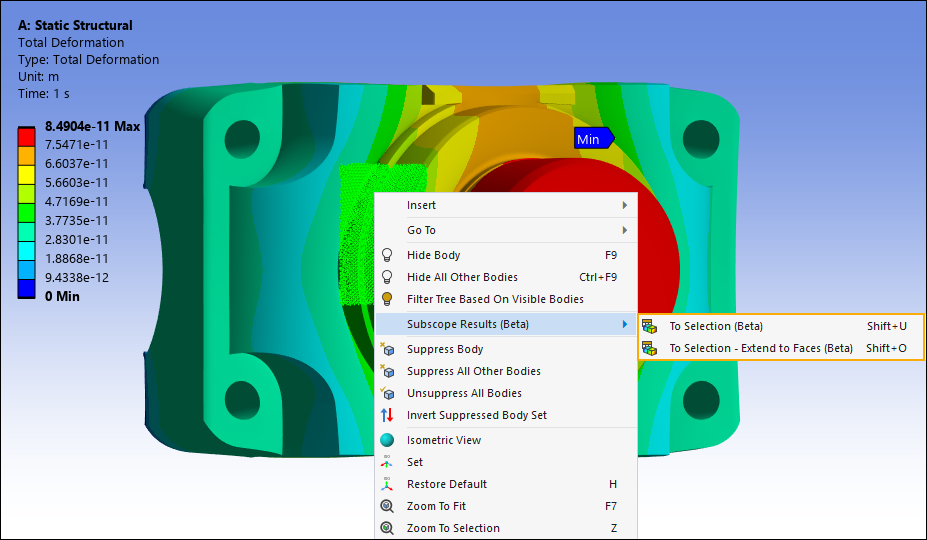Image resolution: width=927 pixels, height=540 pixels.
Task: Click the A: Static Structural title text
Action: click(75, 25)
